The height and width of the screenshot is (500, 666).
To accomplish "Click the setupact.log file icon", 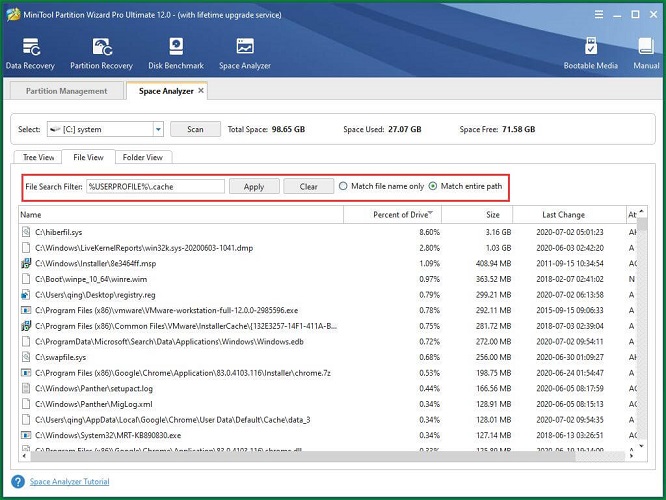I will tap(26, 388).
